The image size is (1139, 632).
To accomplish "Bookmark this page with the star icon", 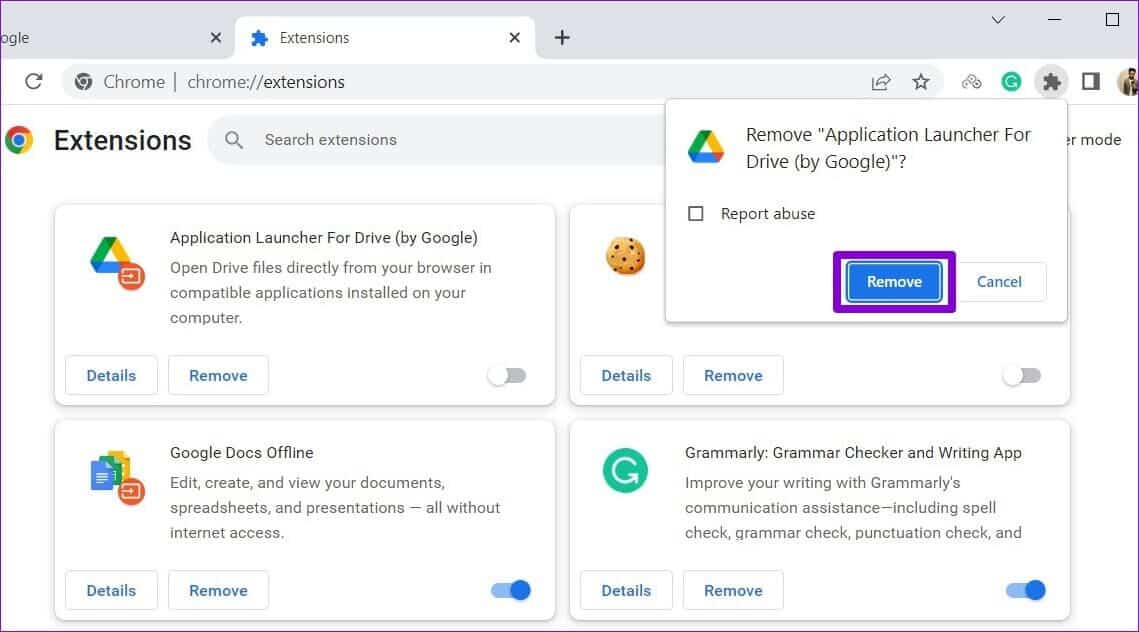I will 920,81.
